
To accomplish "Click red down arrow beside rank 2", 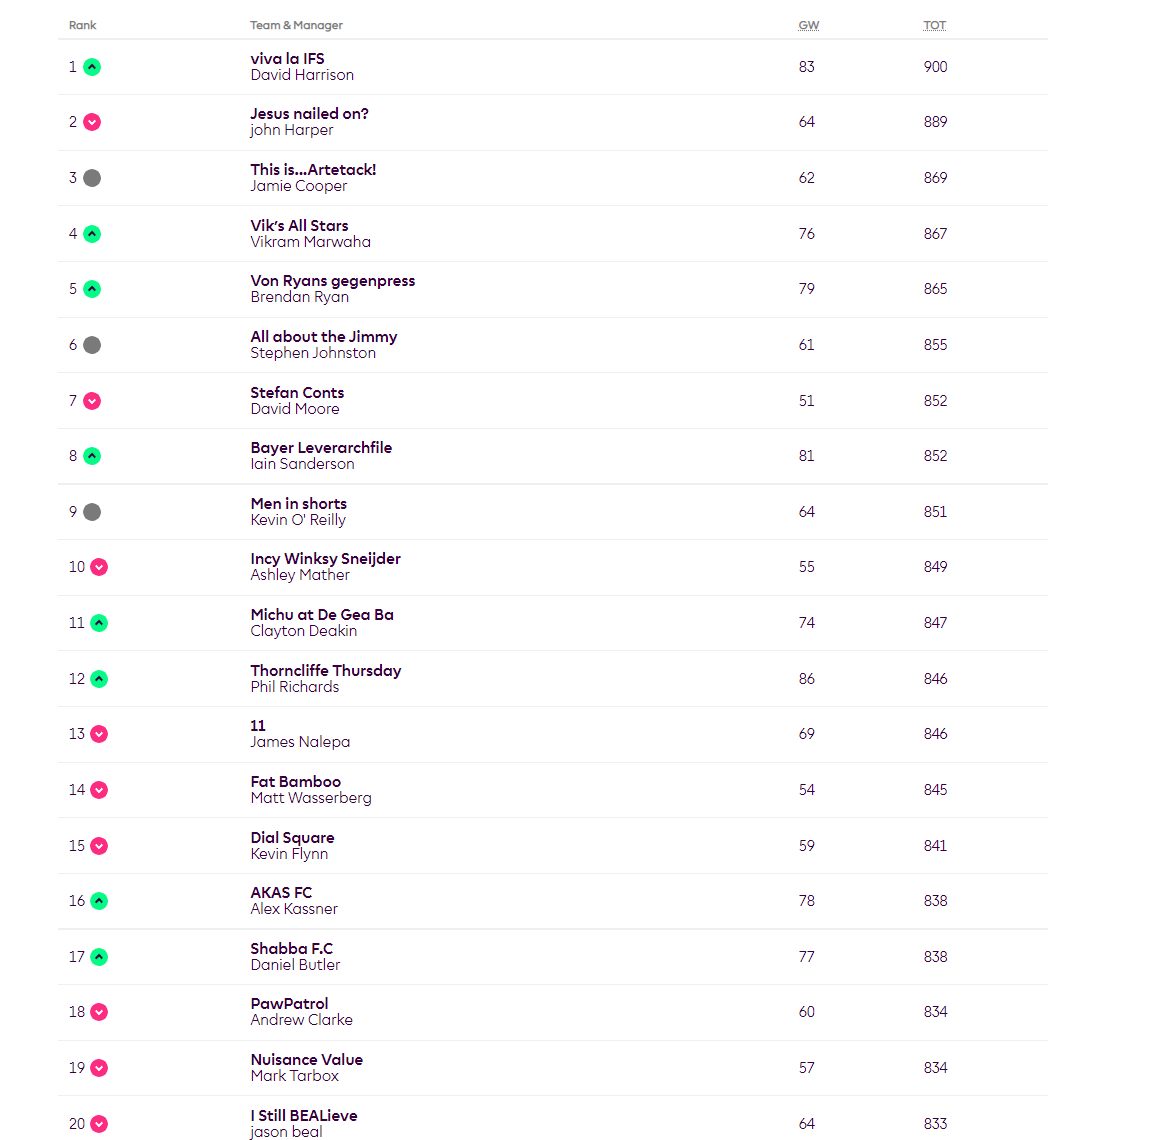I will tap(92, 122).
